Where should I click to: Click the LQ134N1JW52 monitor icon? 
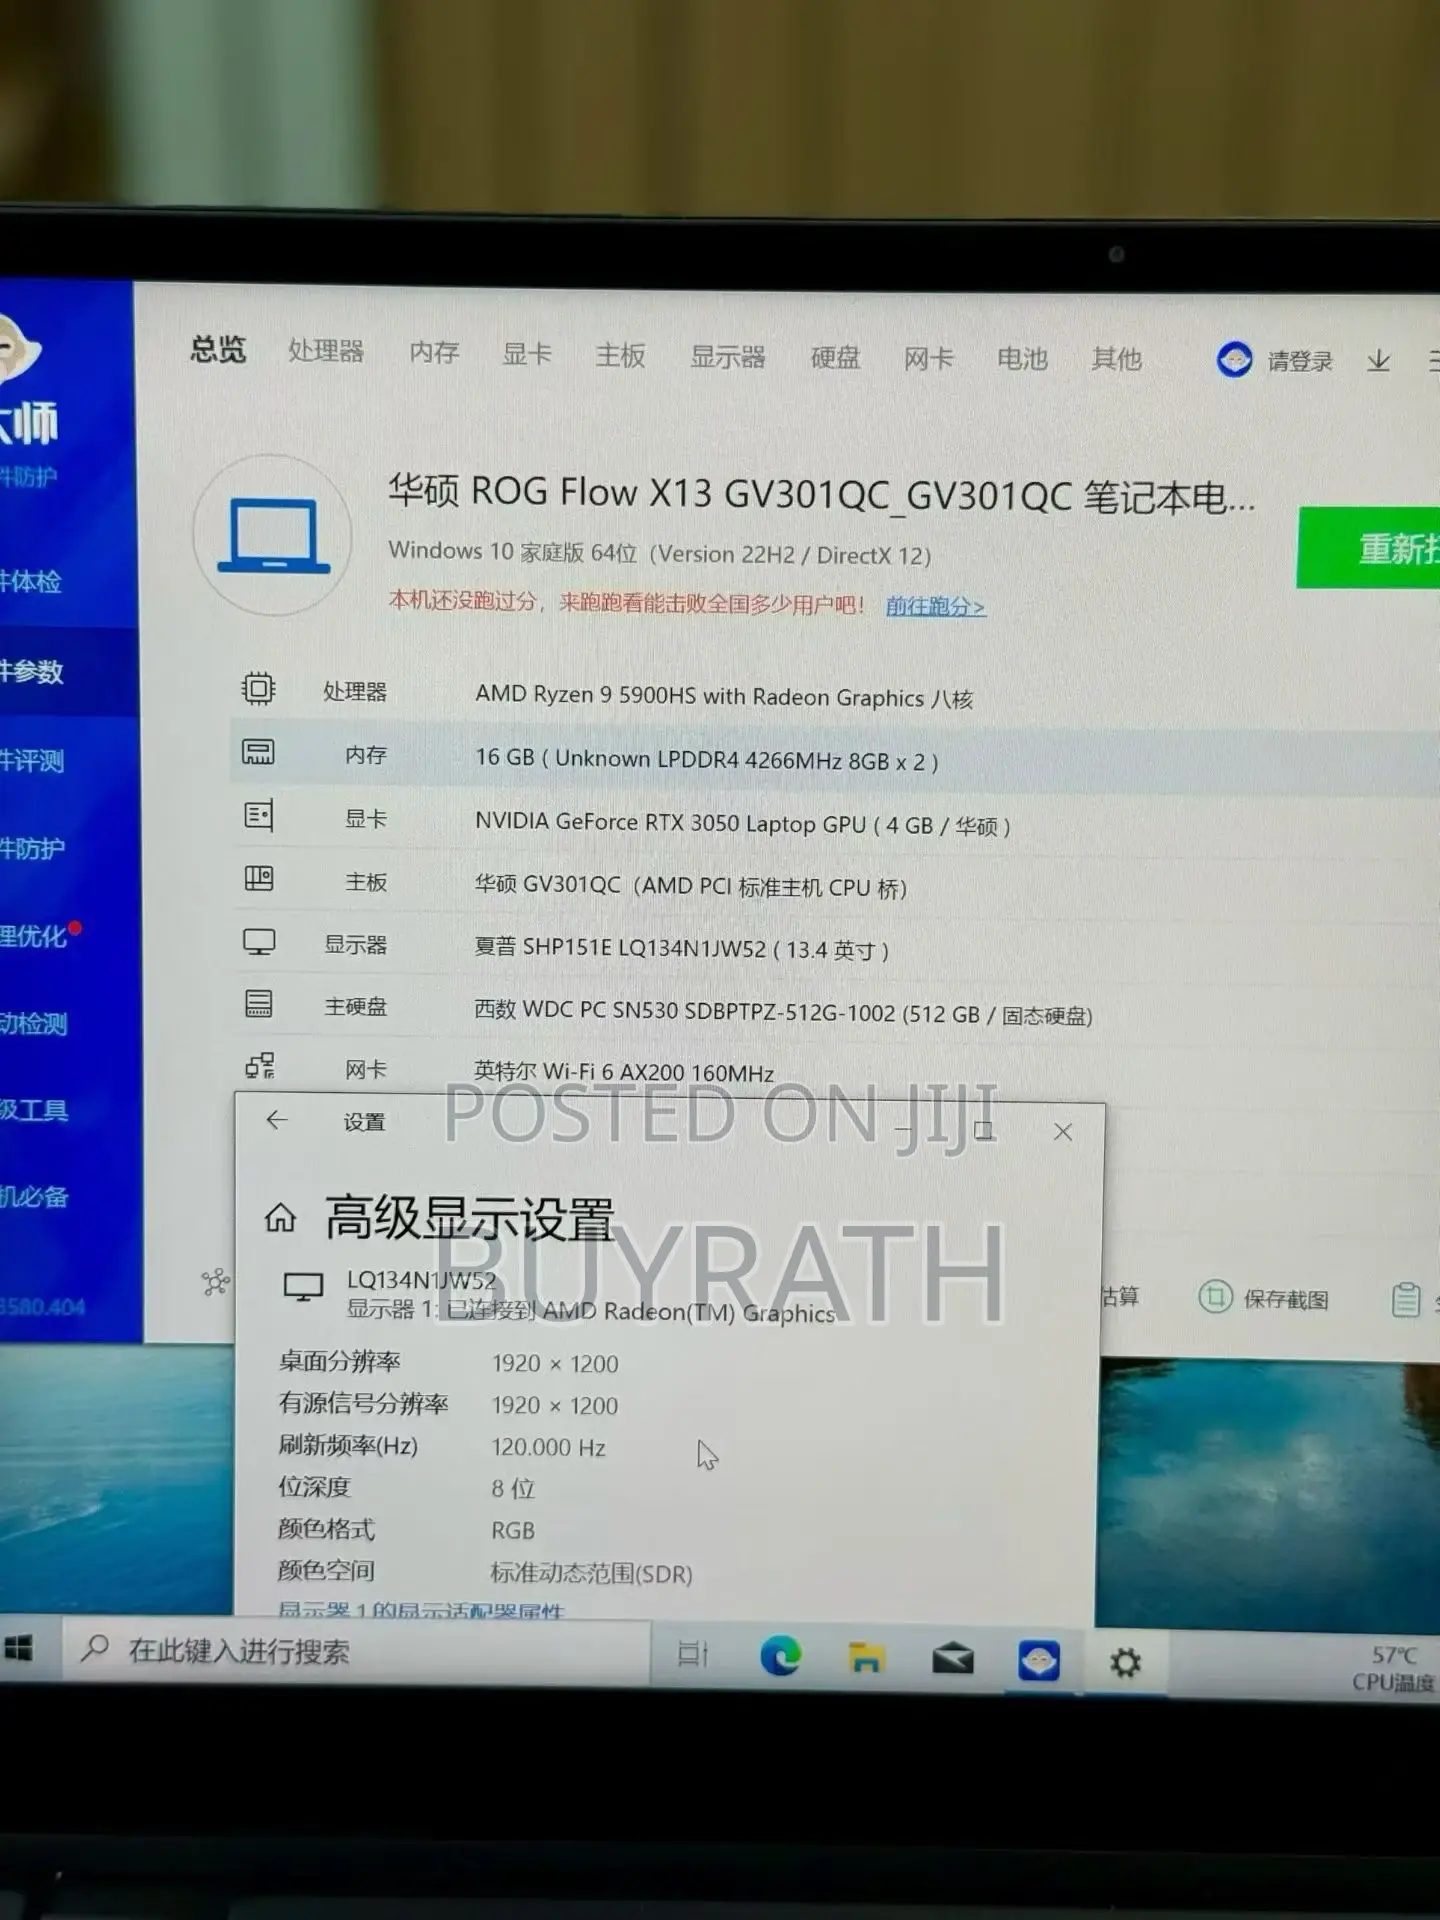click(303, 1287)
